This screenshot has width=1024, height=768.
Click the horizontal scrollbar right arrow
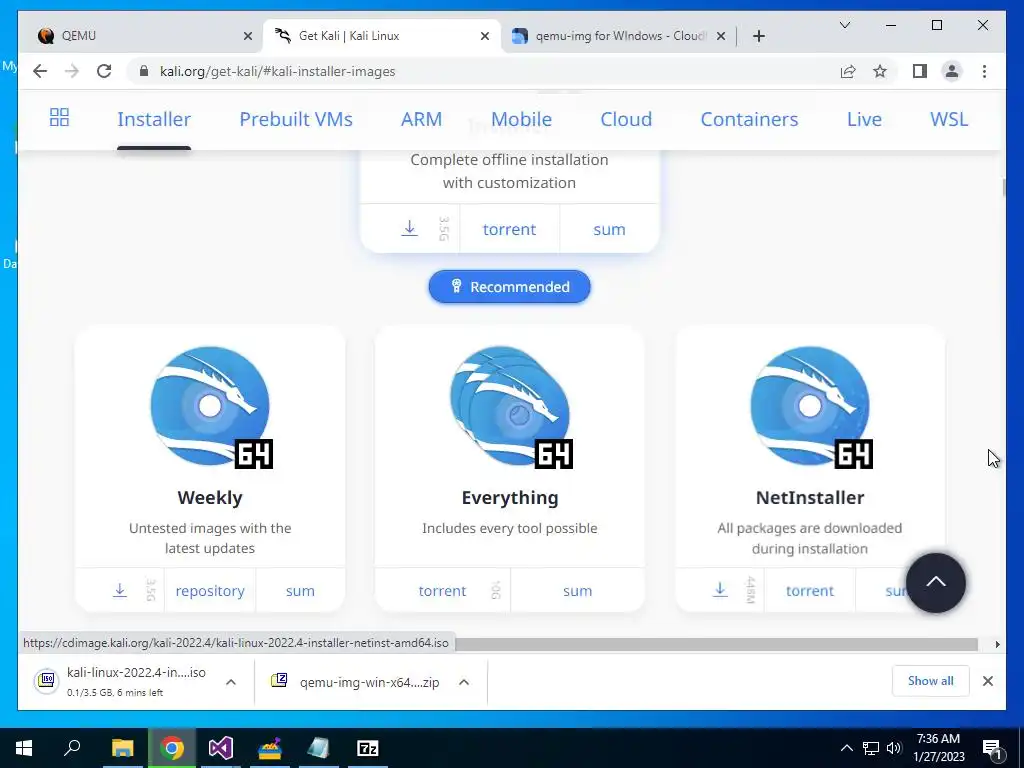997,644
